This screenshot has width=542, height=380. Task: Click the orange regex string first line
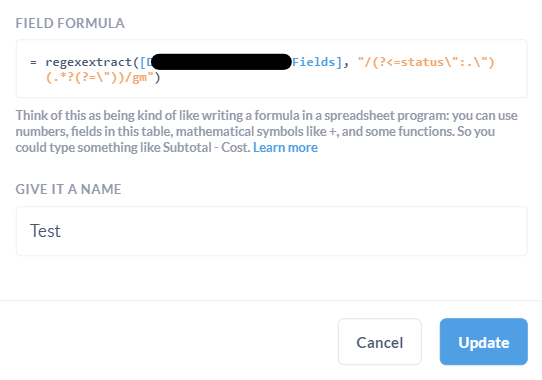pyautogui.click(x=426, y=62)
